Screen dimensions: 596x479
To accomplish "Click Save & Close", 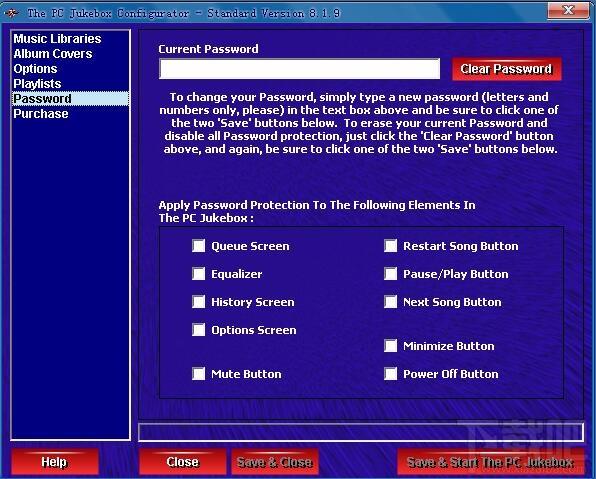I will 275,462.
